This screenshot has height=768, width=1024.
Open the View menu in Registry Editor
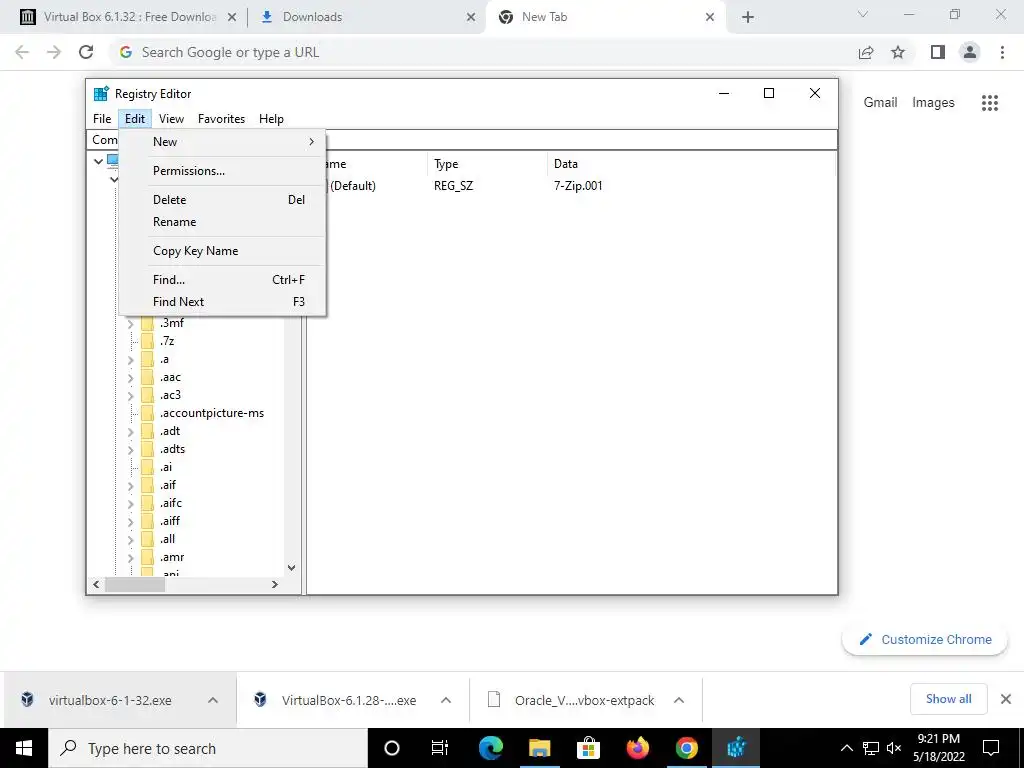[x=171, y=119]
